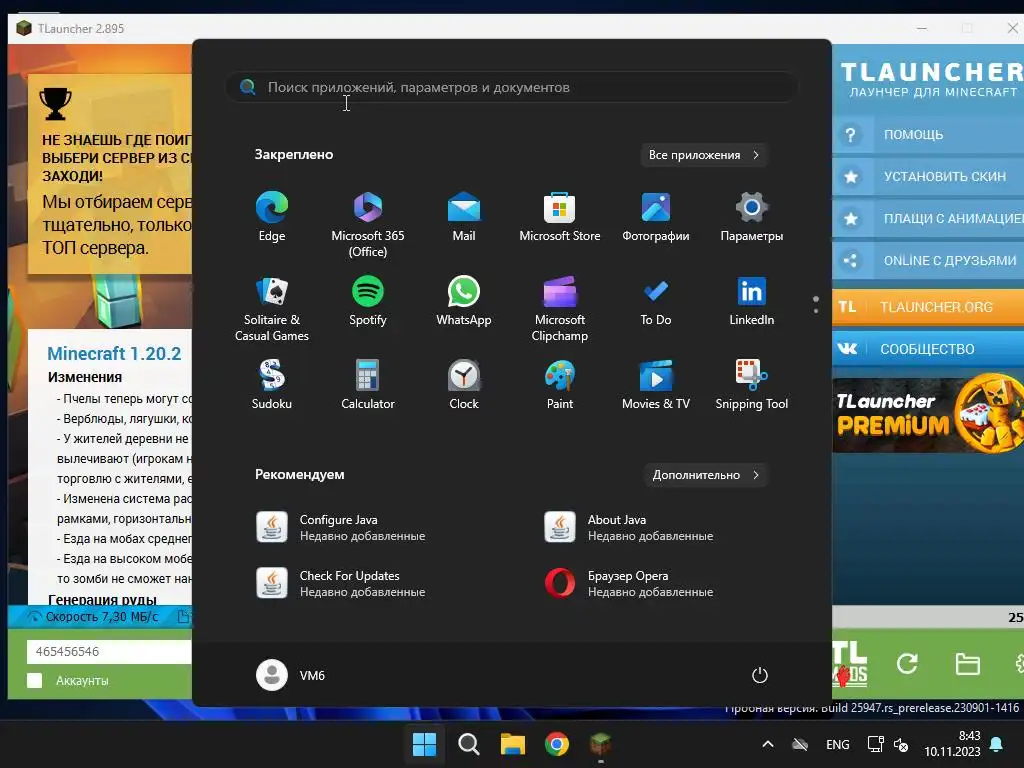Open the taskbar clock and date
This screenshot has height=768, width=1024.
pos(952,744)
